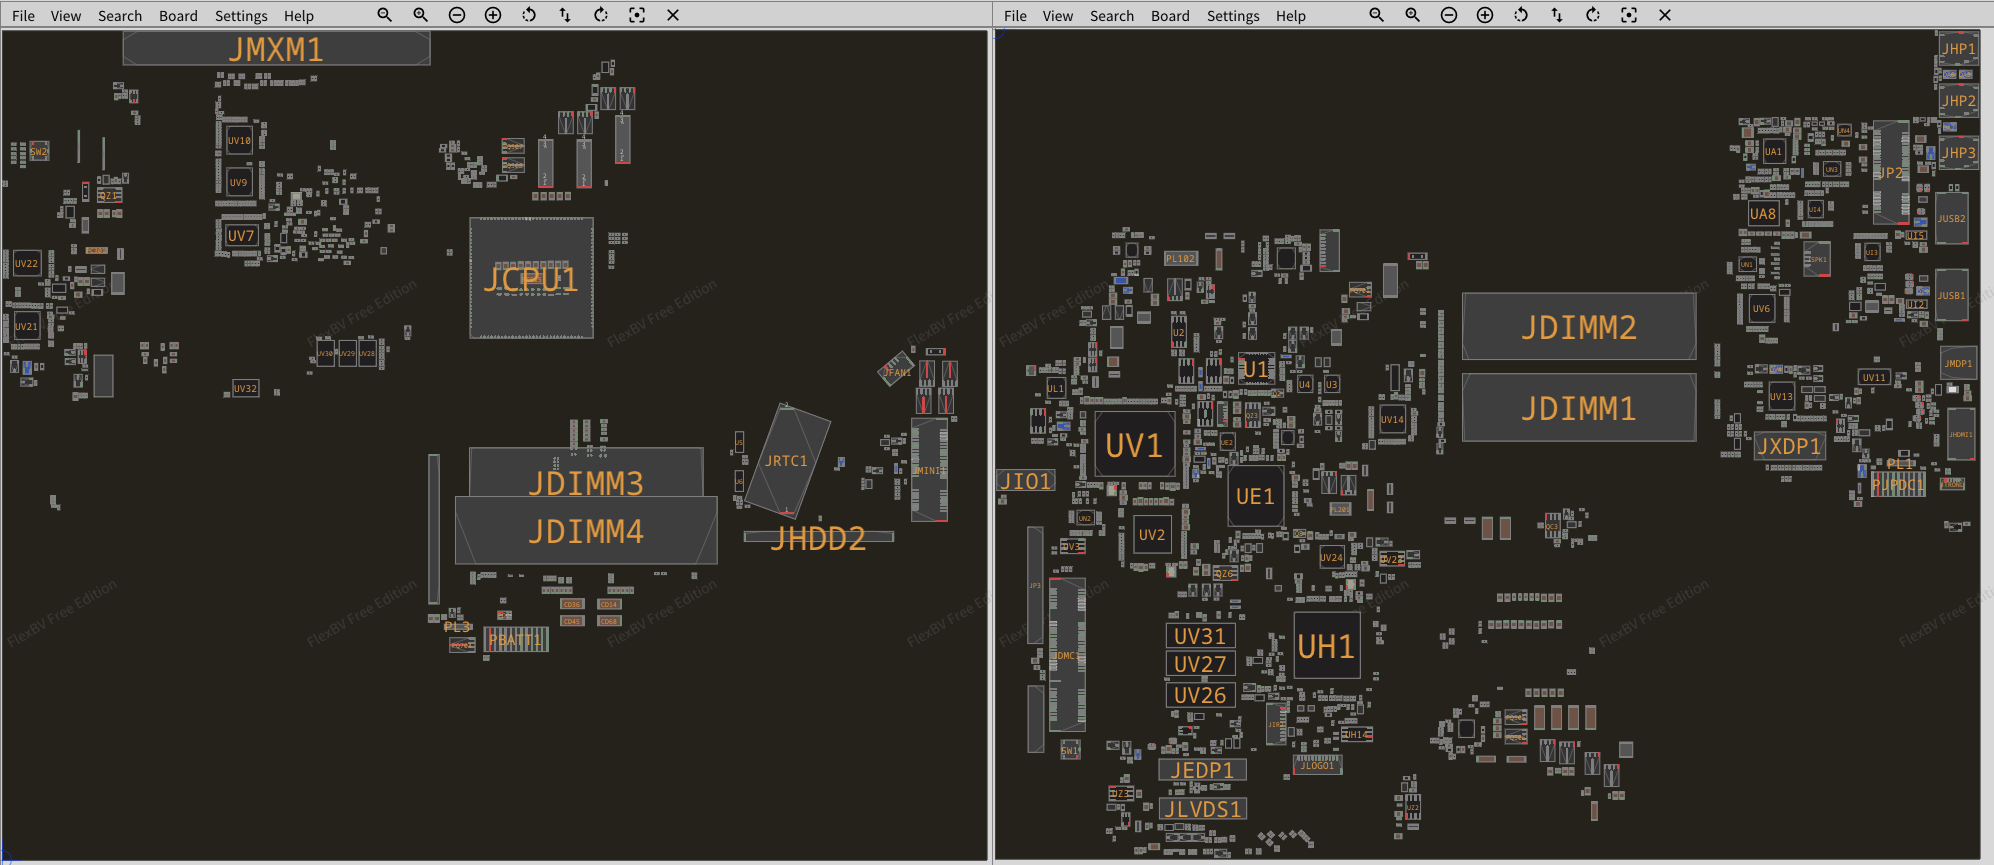Click magnifier zoom-in icon in right pane
Image resolution: width=1994 pixels, height=865 pixels.
[1412, 15]
